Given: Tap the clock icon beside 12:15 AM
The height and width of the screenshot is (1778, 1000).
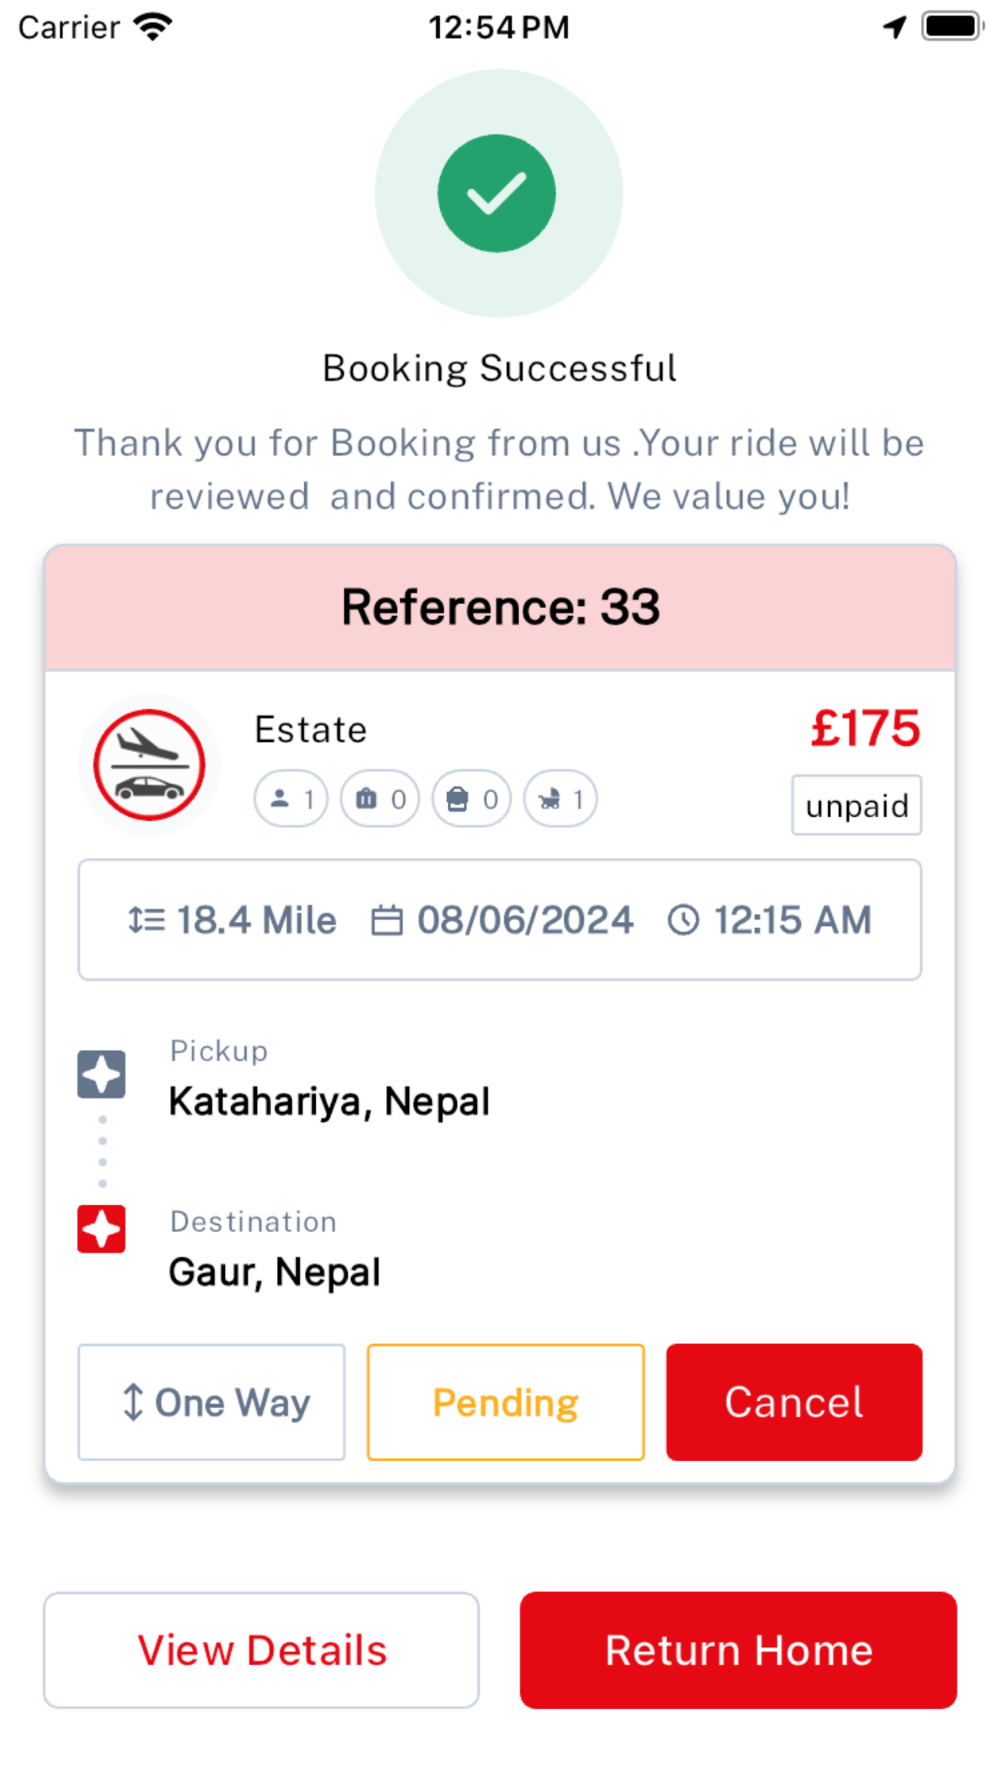Looking at the screenshot, I should (683, 920).
